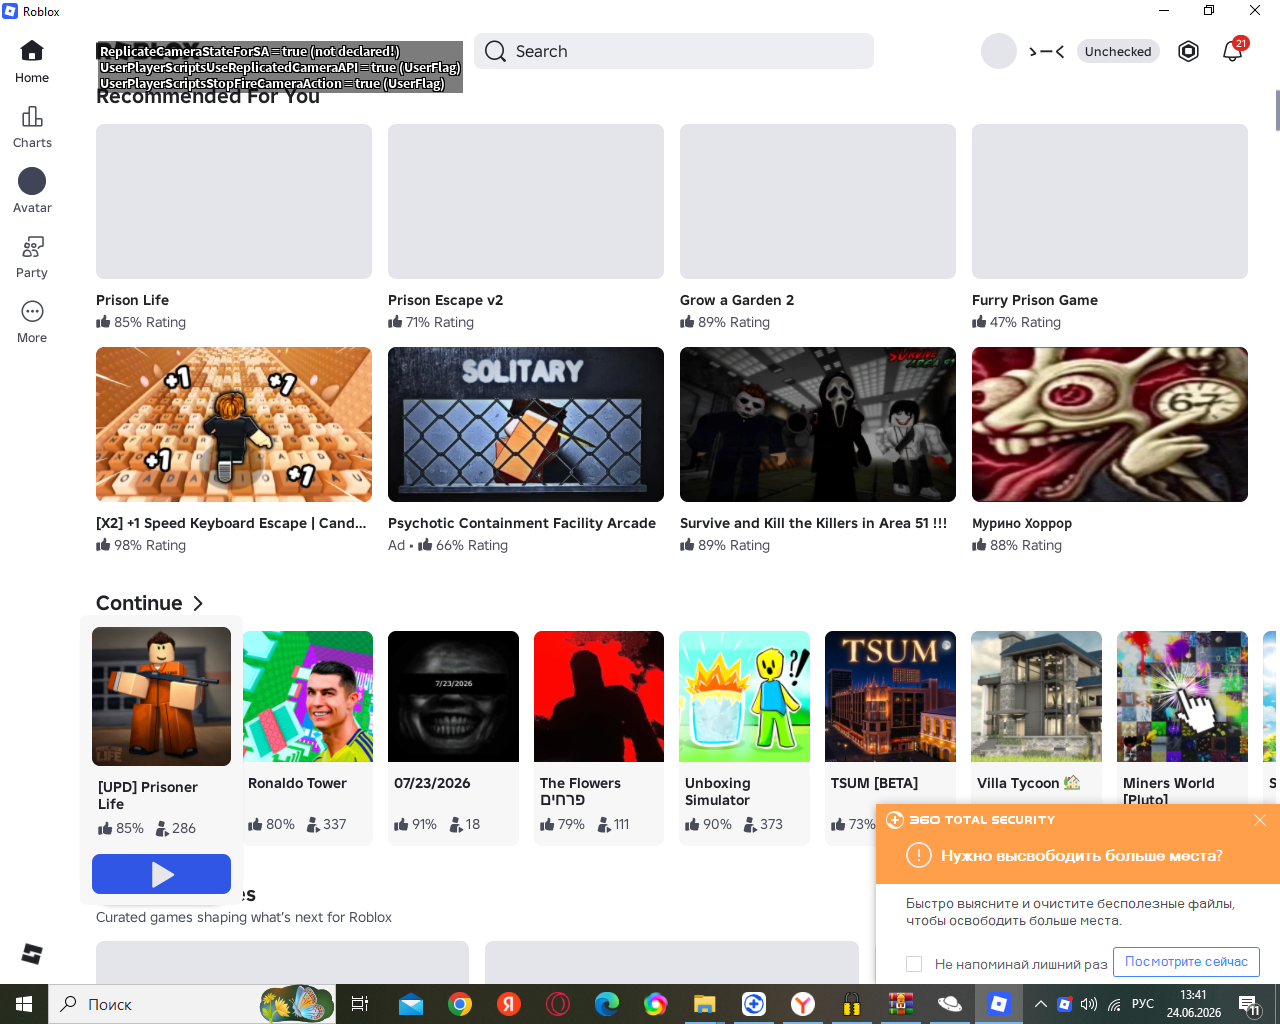1280x1024 pixels.
Task: Open the Robux hexagon icon
Action: pyautogui.click(x=1188, y=51)
